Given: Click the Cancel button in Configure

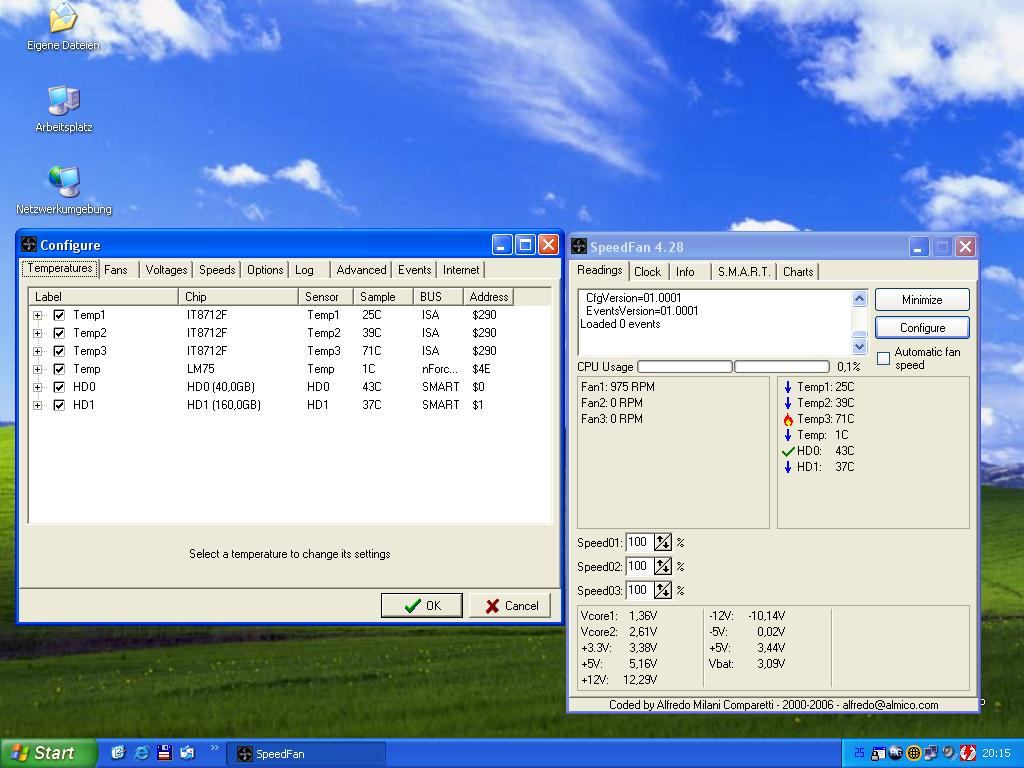Looking at the screenshot, I should 511,605.
